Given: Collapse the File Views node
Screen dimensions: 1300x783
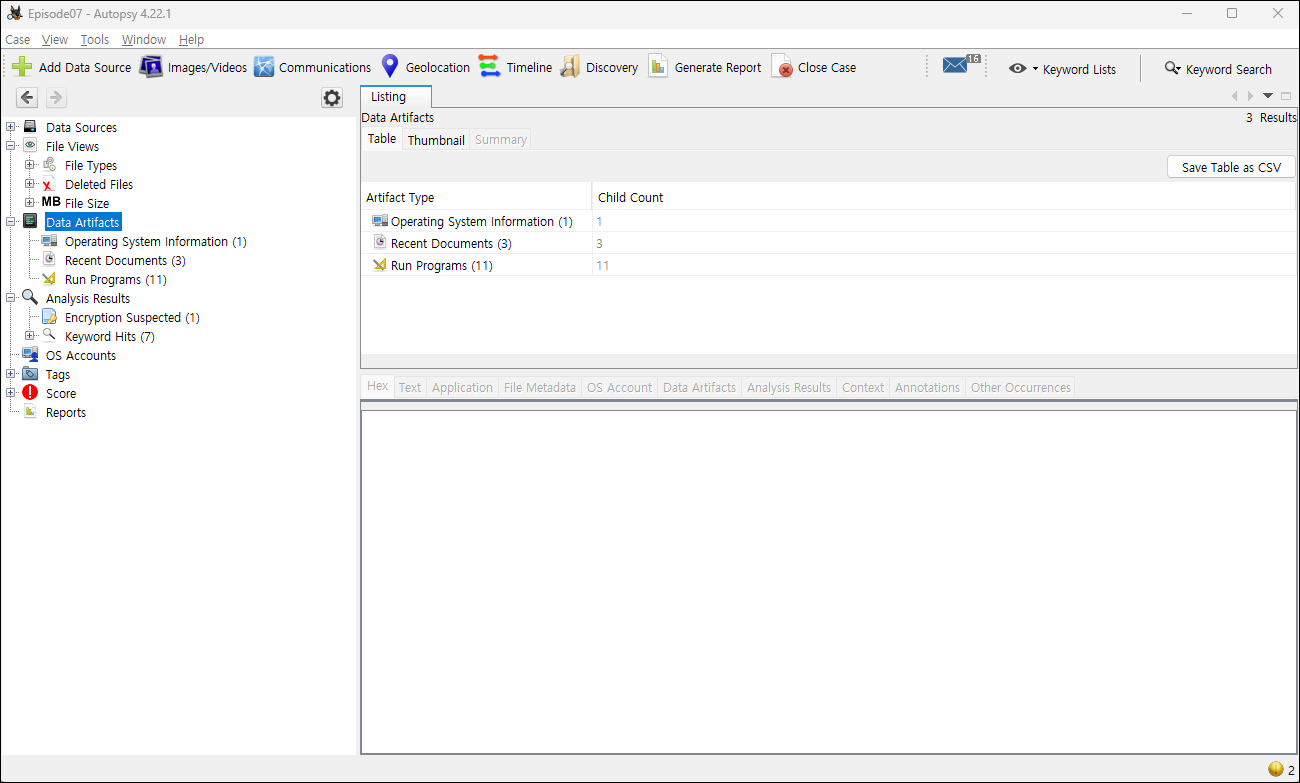Looking at the screenshot, I should [11, 146].
